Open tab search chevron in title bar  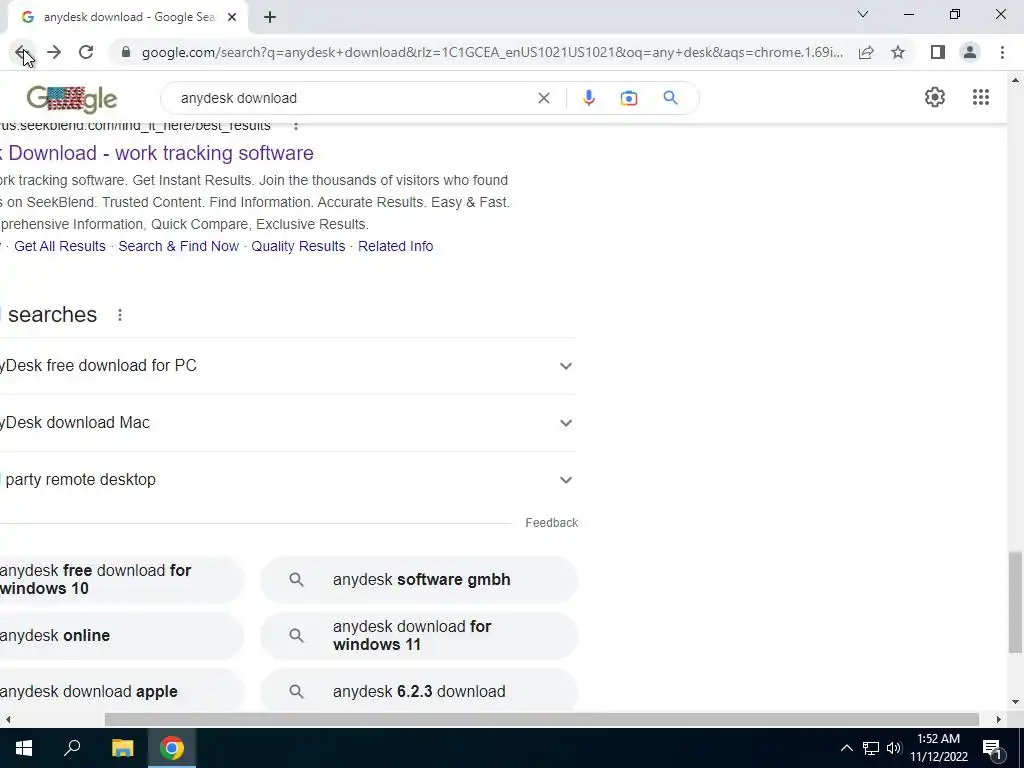863,14
